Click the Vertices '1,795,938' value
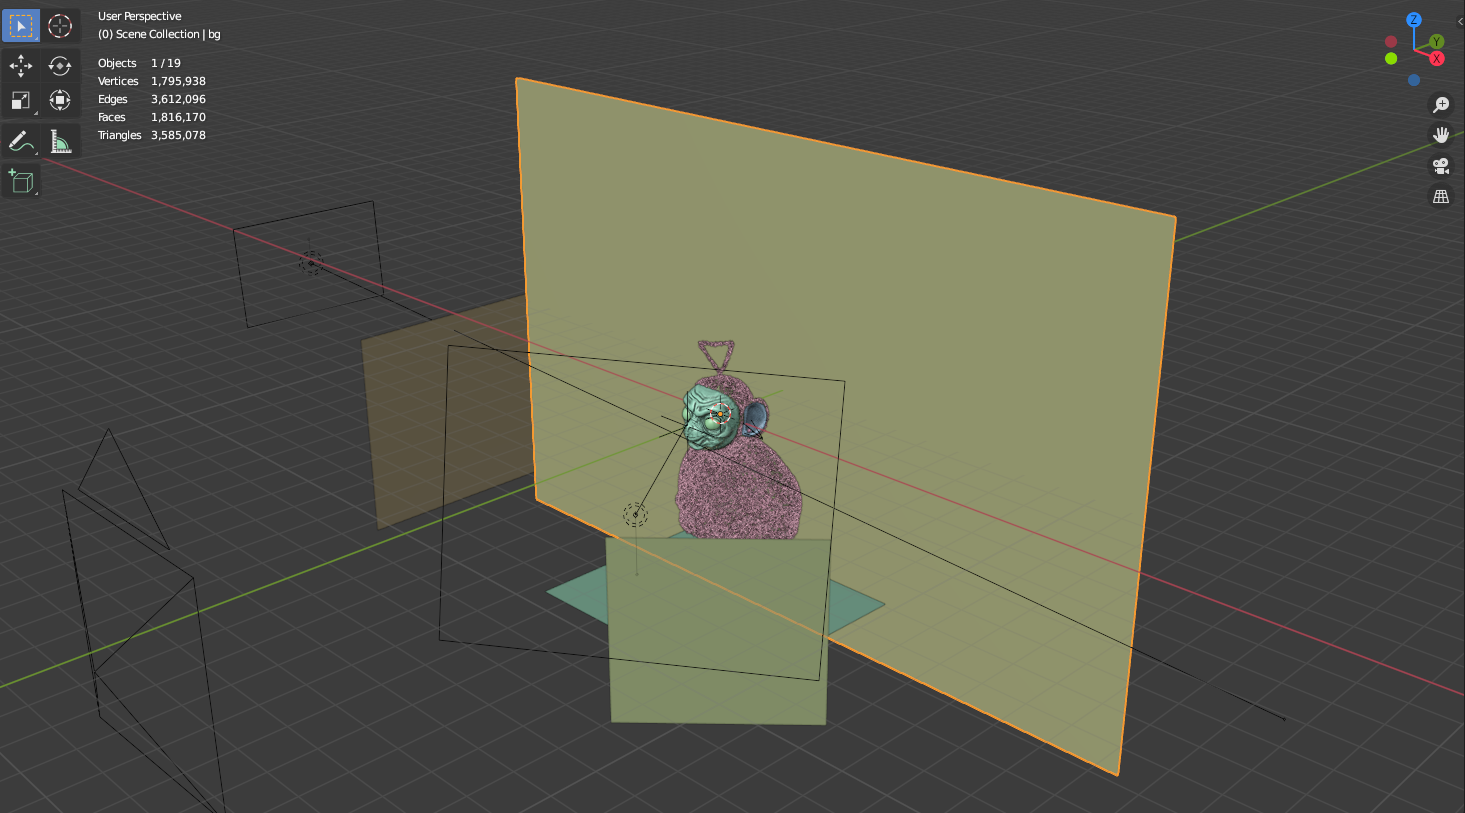Screen dimensions: 1465x813 pyautogui.click(x=178, y=81)
